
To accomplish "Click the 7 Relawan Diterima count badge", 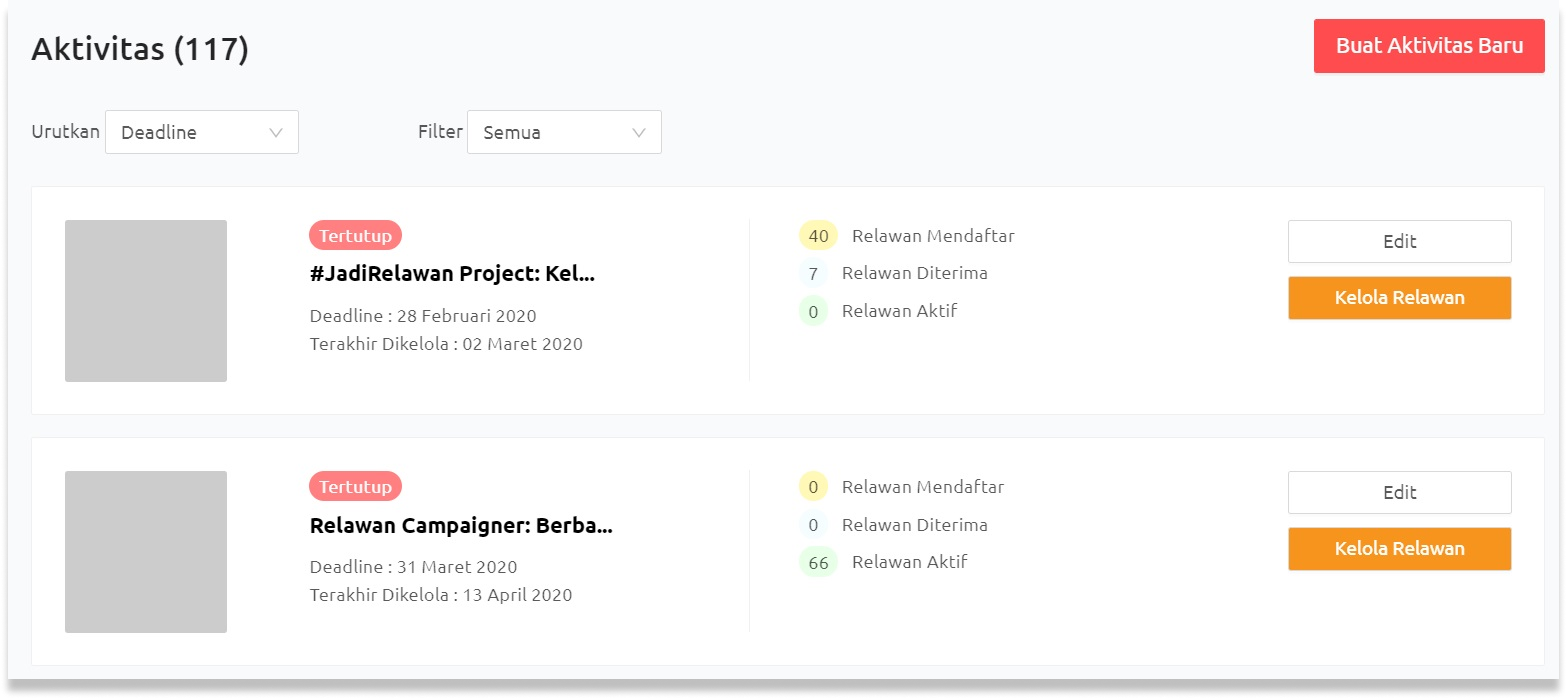I will click(813, 273).
